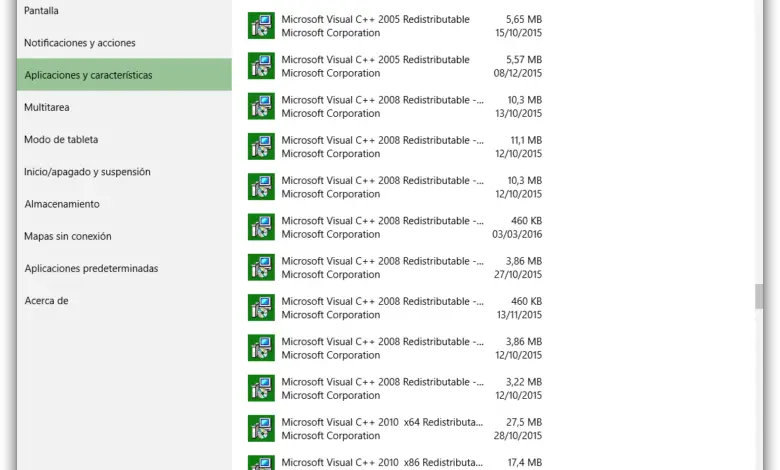Click the 17,4 MB size value

[x=524, y=463]
